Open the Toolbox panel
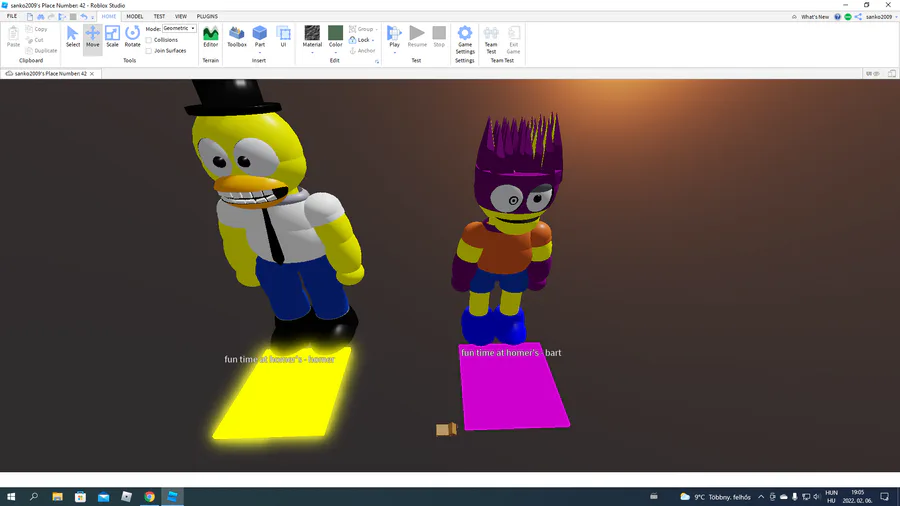Viewport: 900px width, 506px height. pyautogui.click(x=236, y=37)
